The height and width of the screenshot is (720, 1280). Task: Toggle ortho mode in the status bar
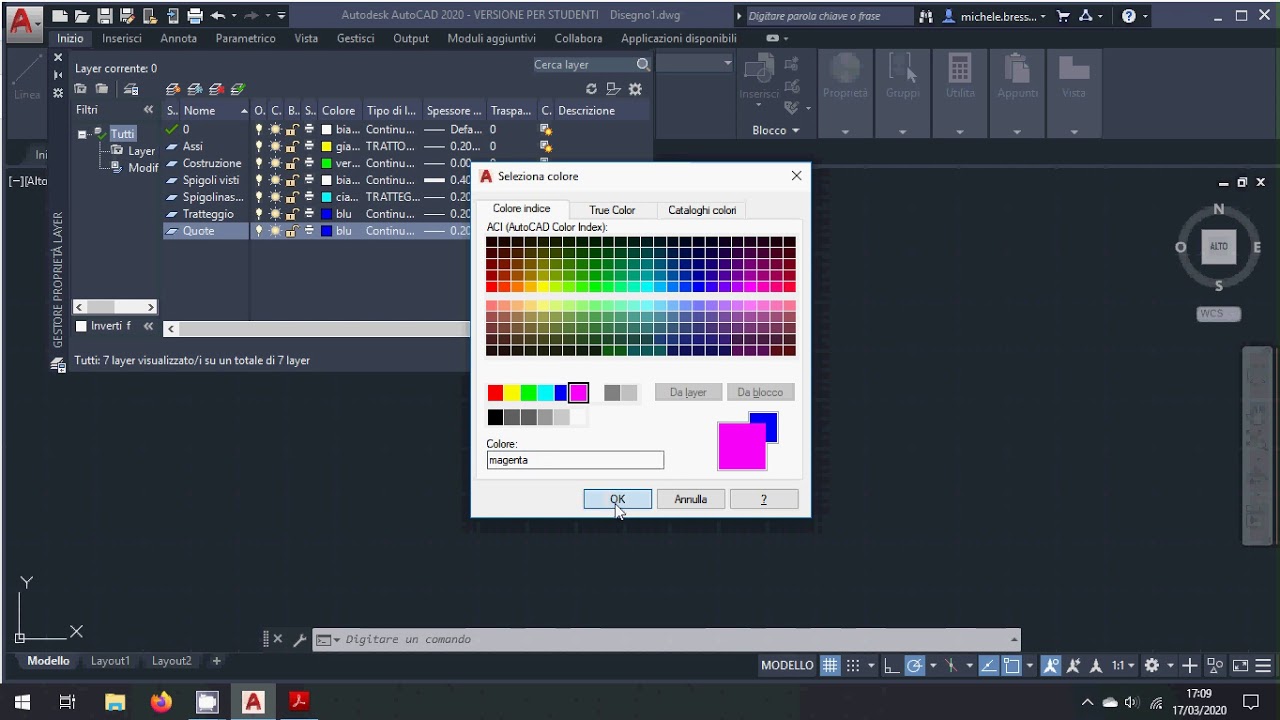click(x=891, y=665)
